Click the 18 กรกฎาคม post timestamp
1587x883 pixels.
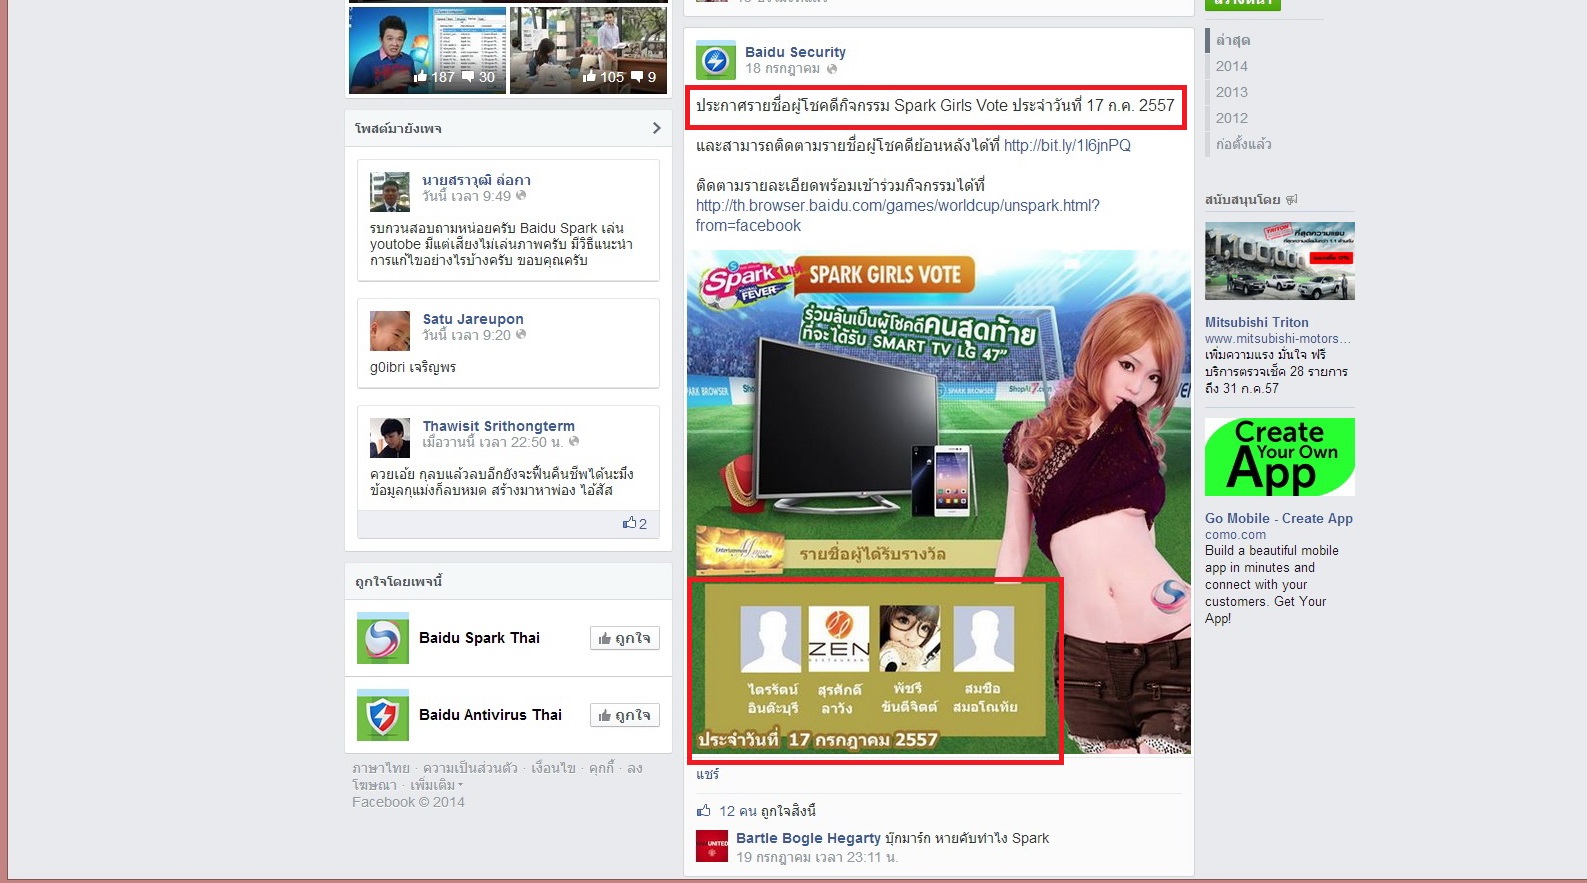[x=782, y=69]
